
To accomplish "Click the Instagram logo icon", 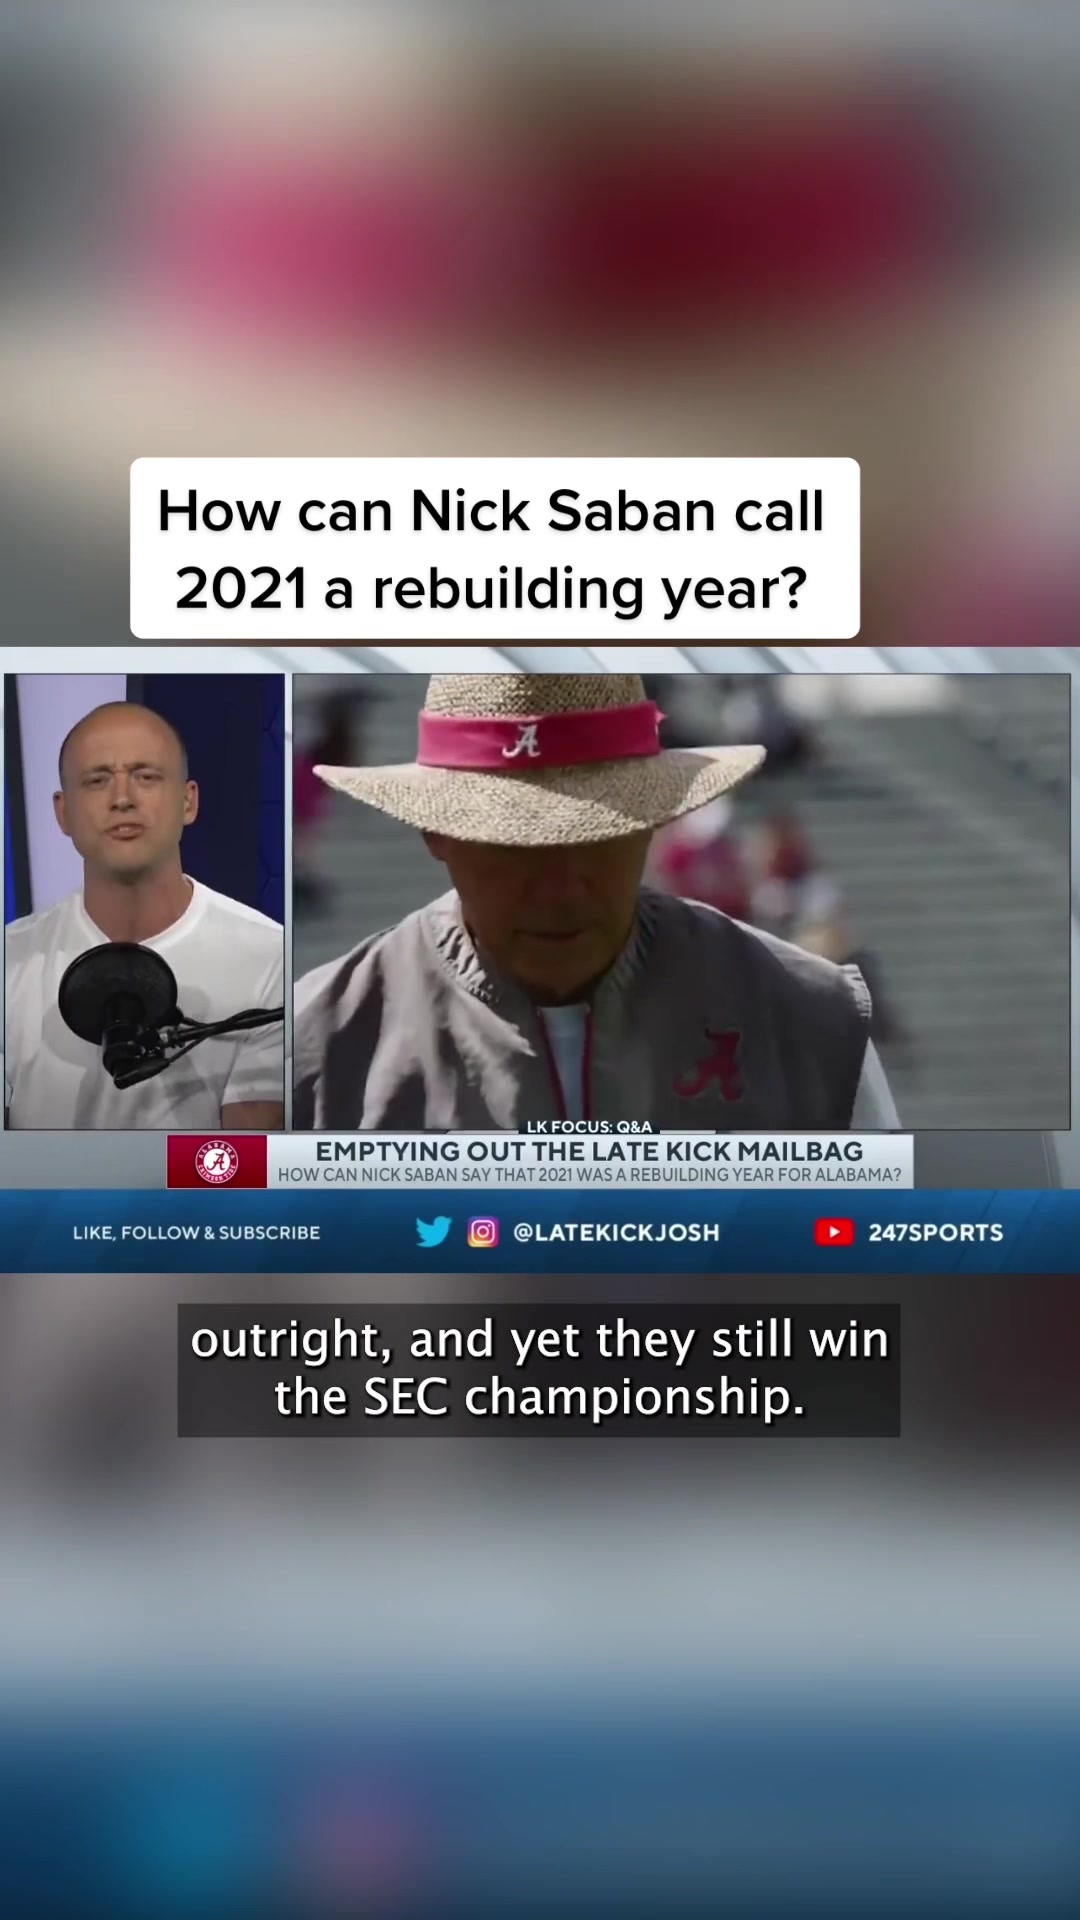I will pos(482,1231).
